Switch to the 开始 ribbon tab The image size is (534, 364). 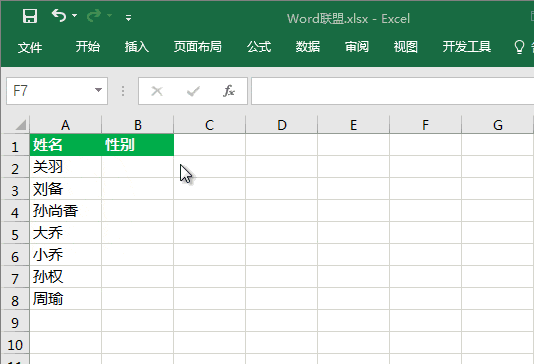point(88,47)
